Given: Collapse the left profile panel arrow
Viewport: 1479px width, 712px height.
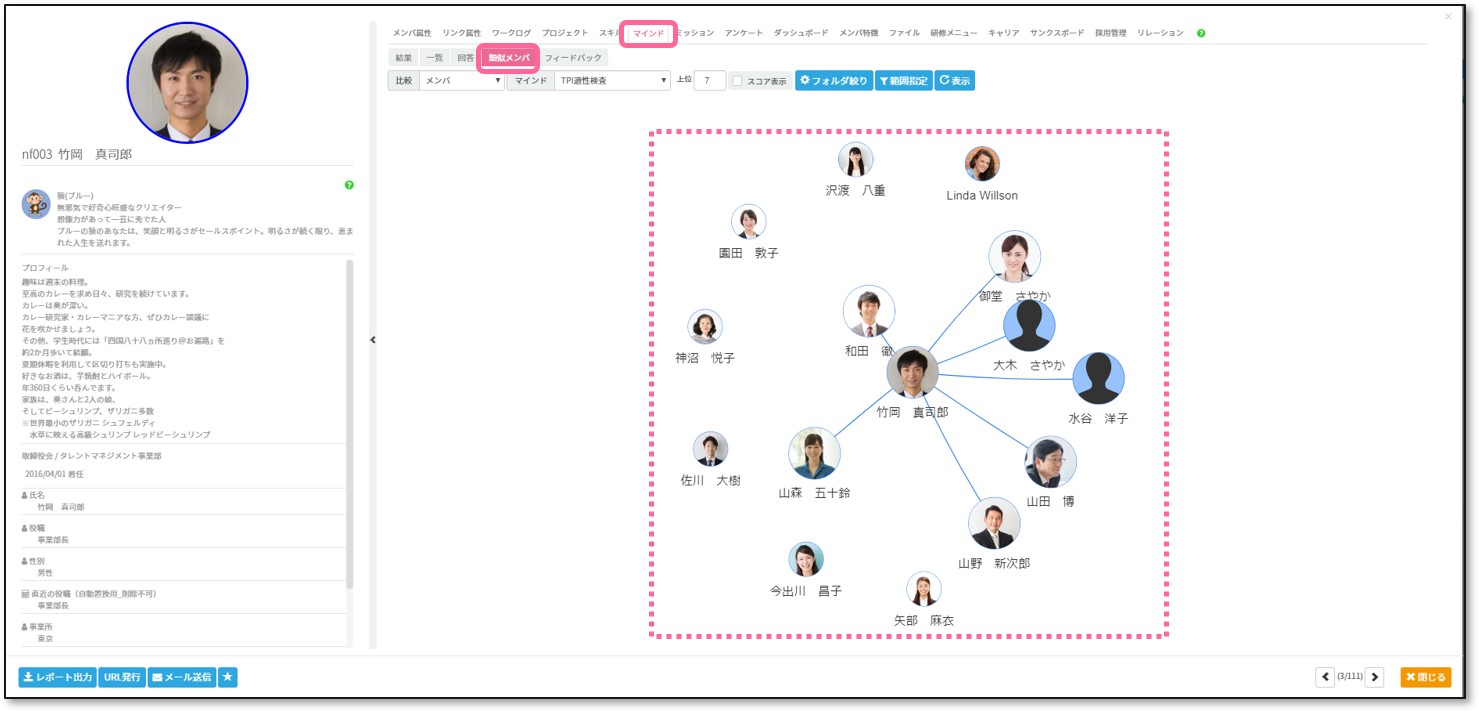Looking at the screenshot, I should pyautogui.click(x=373, y=340).
